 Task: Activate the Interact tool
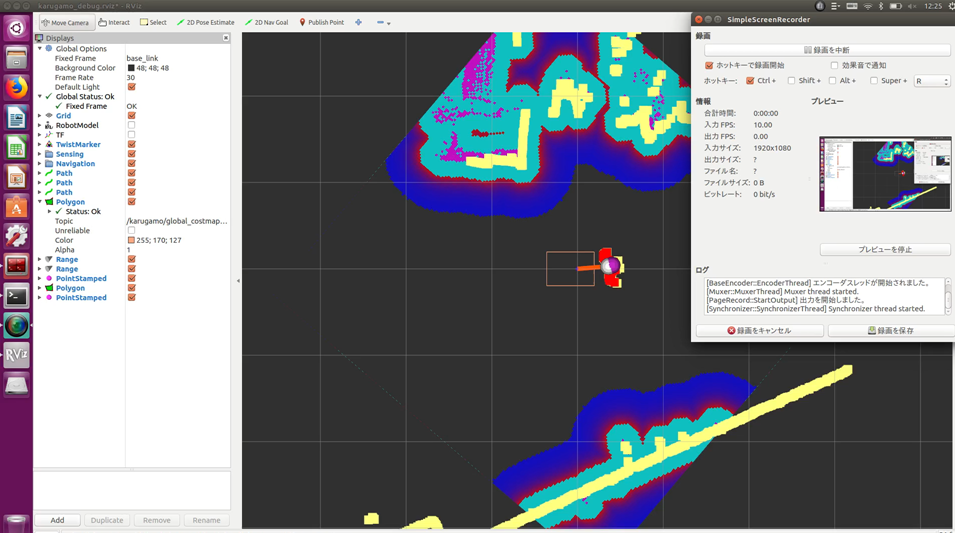click(114, 23)
